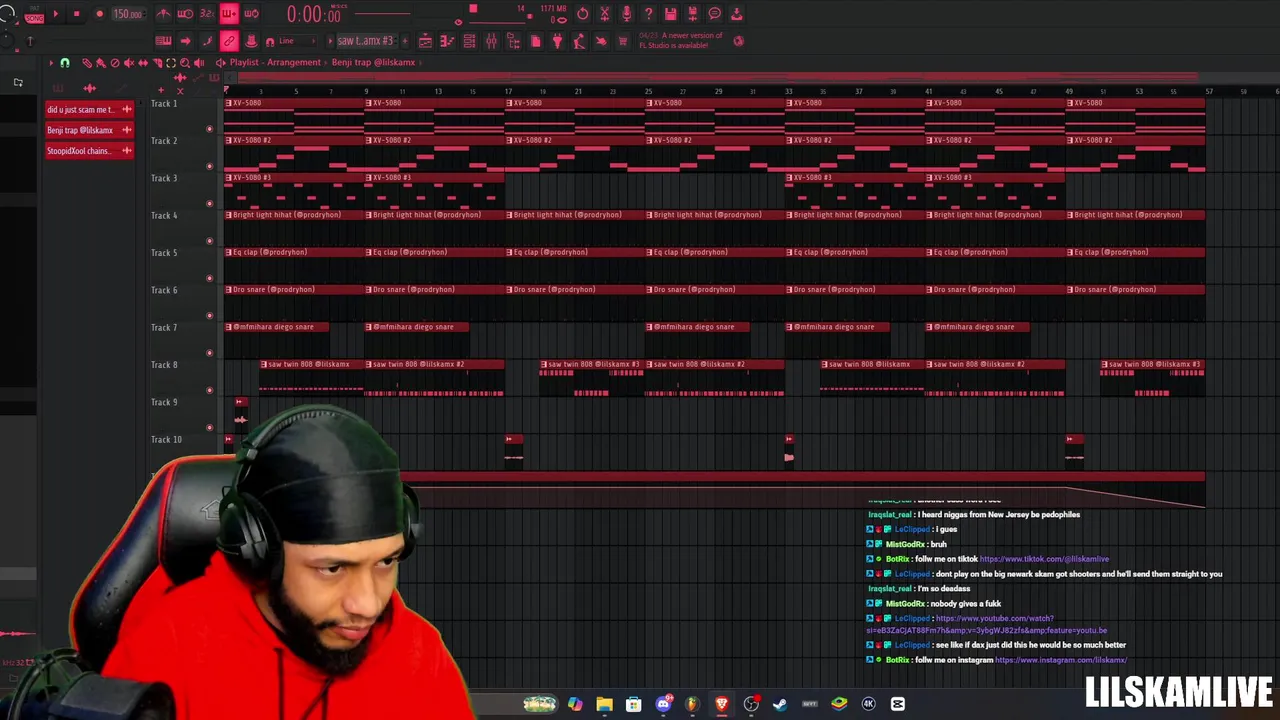This screenshot has height=720, width=1280.
Task: Open the instagram.com link in chat
Action: coord(1061,660)
